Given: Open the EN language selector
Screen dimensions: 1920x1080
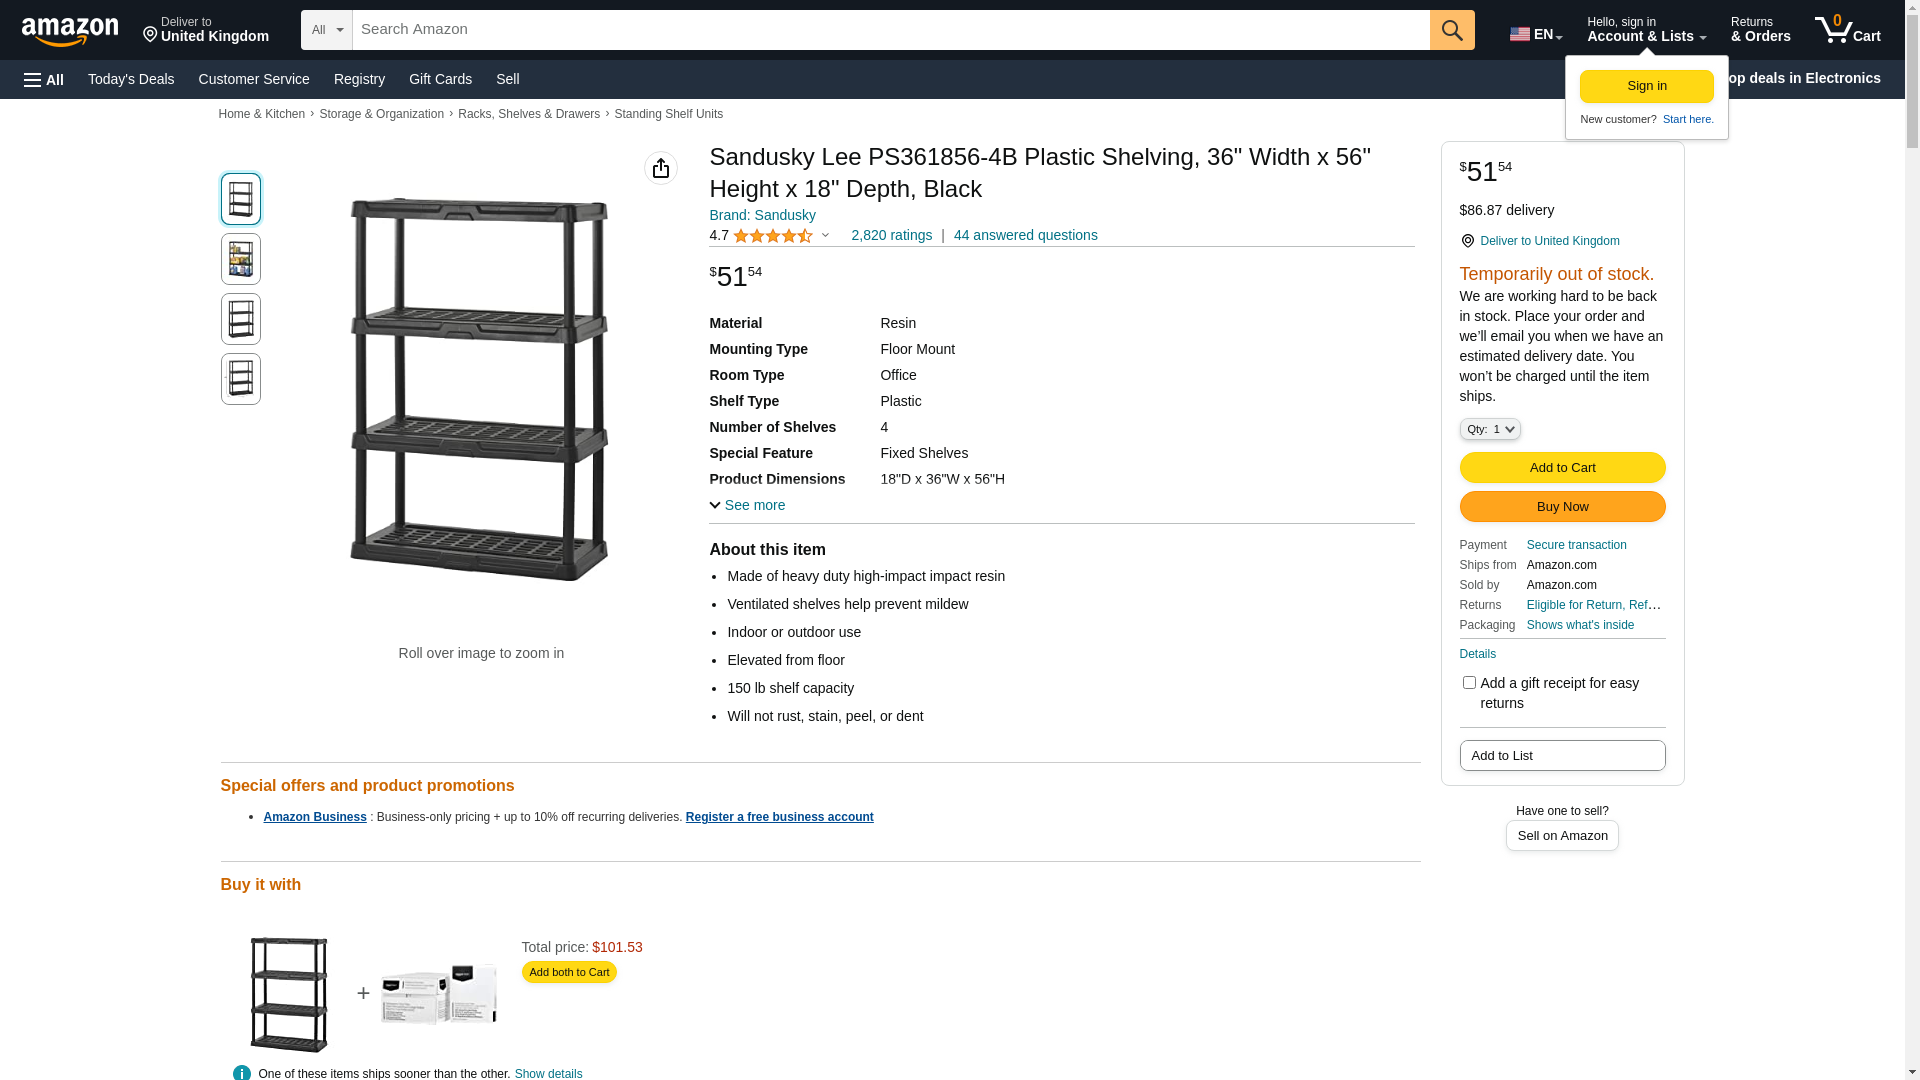Looking at the screenshot, I should pos(1536,34).
